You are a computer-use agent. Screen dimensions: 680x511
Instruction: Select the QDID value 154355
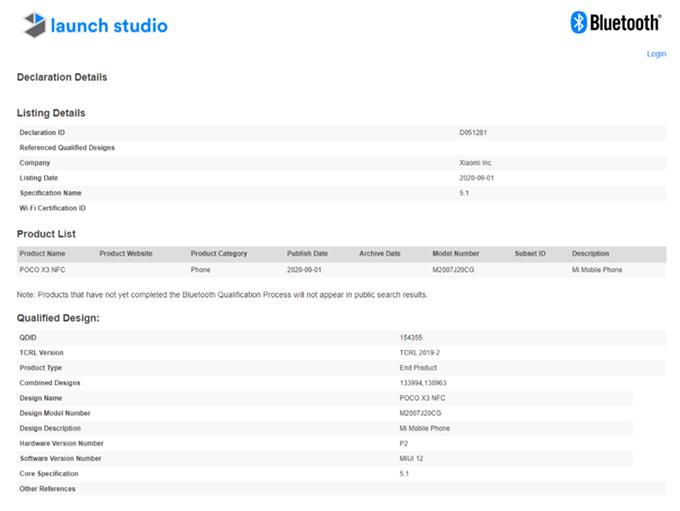(x=411, y=337)
